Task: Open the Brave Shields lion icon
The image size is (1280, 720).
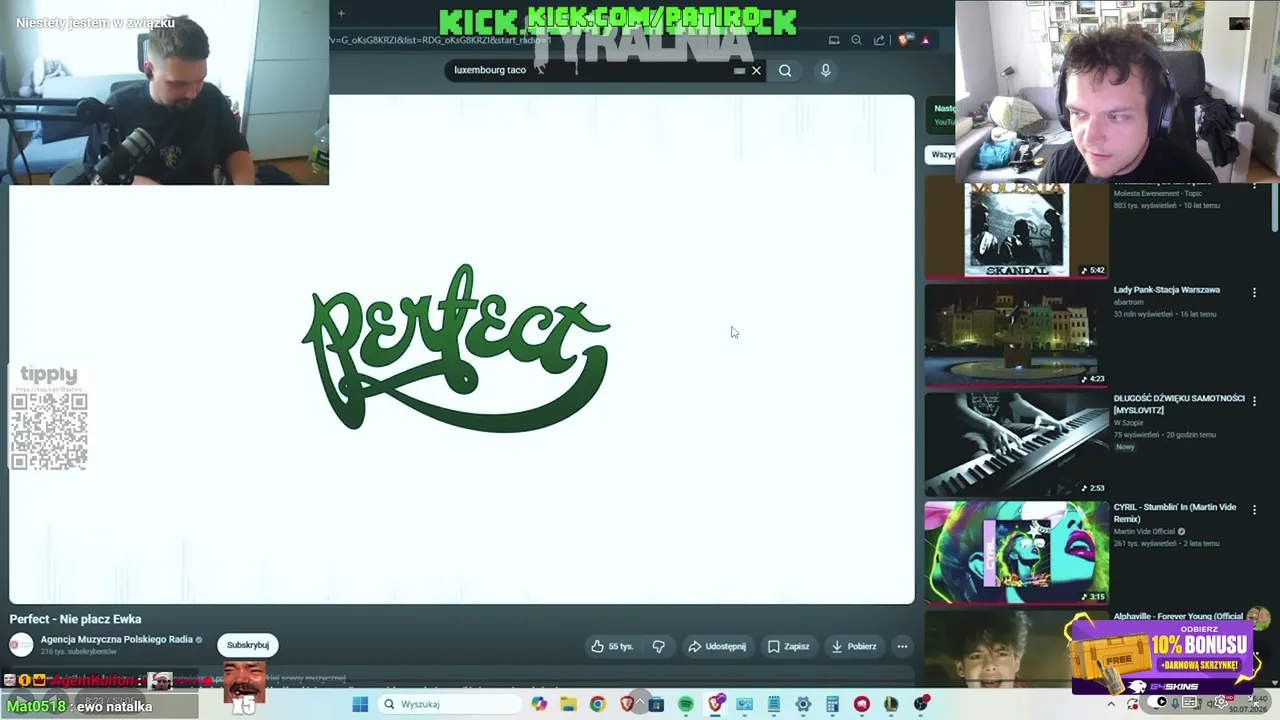Action: pyautogui.click(x=904, y=40)
